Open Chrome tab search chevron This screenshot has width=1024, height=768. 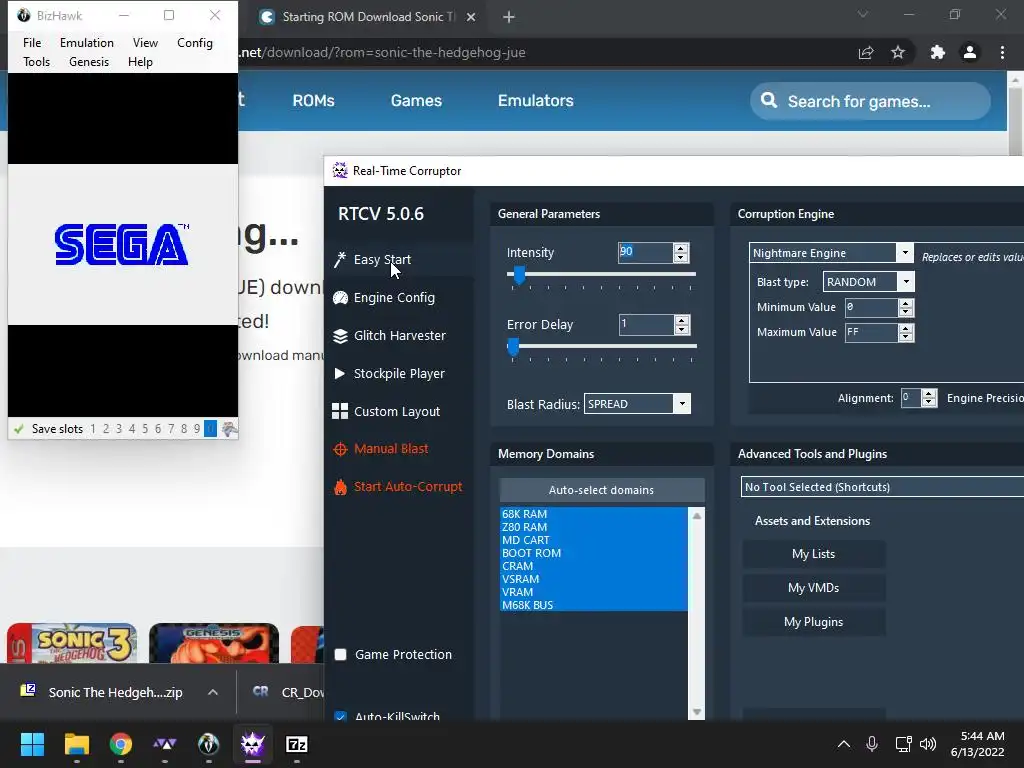tap(863, 14)
